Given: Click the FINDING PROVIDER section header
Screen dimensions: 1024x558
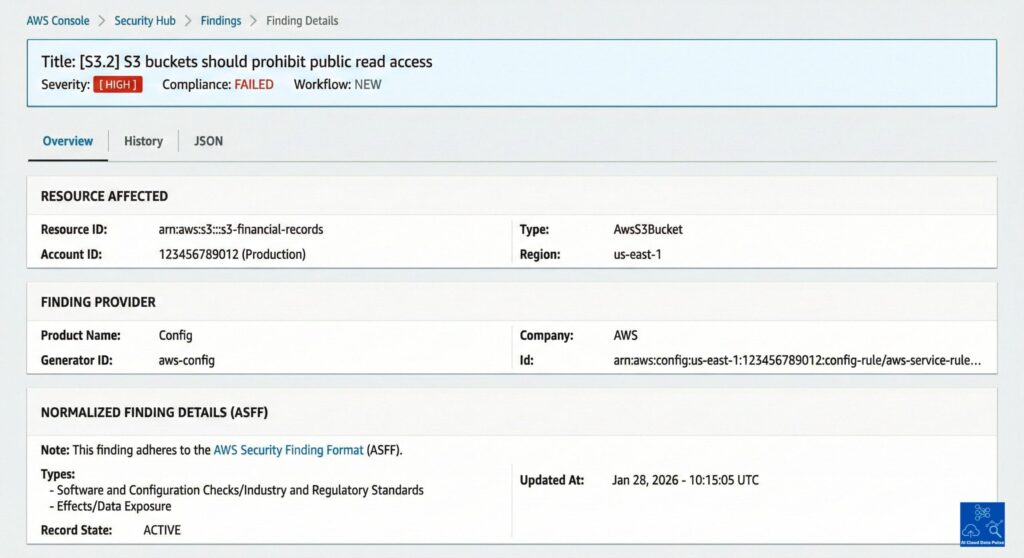Looking at the screenshot, I should tap(98, 302).
